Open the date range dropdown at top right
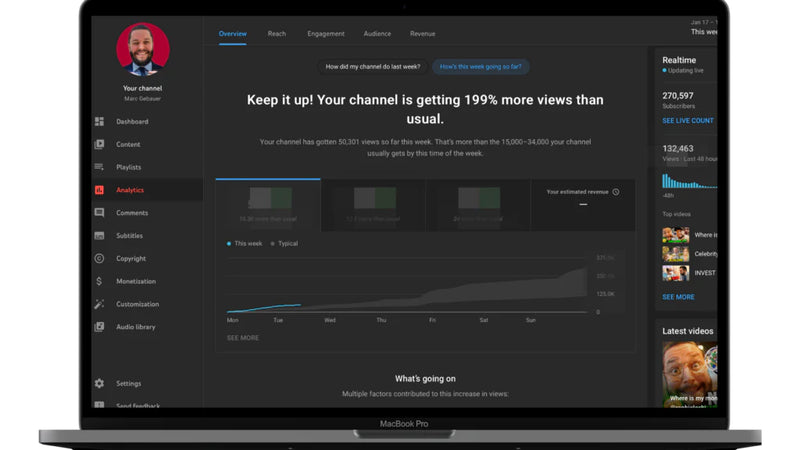The width and height of the screenshot is (800, 450). [703, 27]
